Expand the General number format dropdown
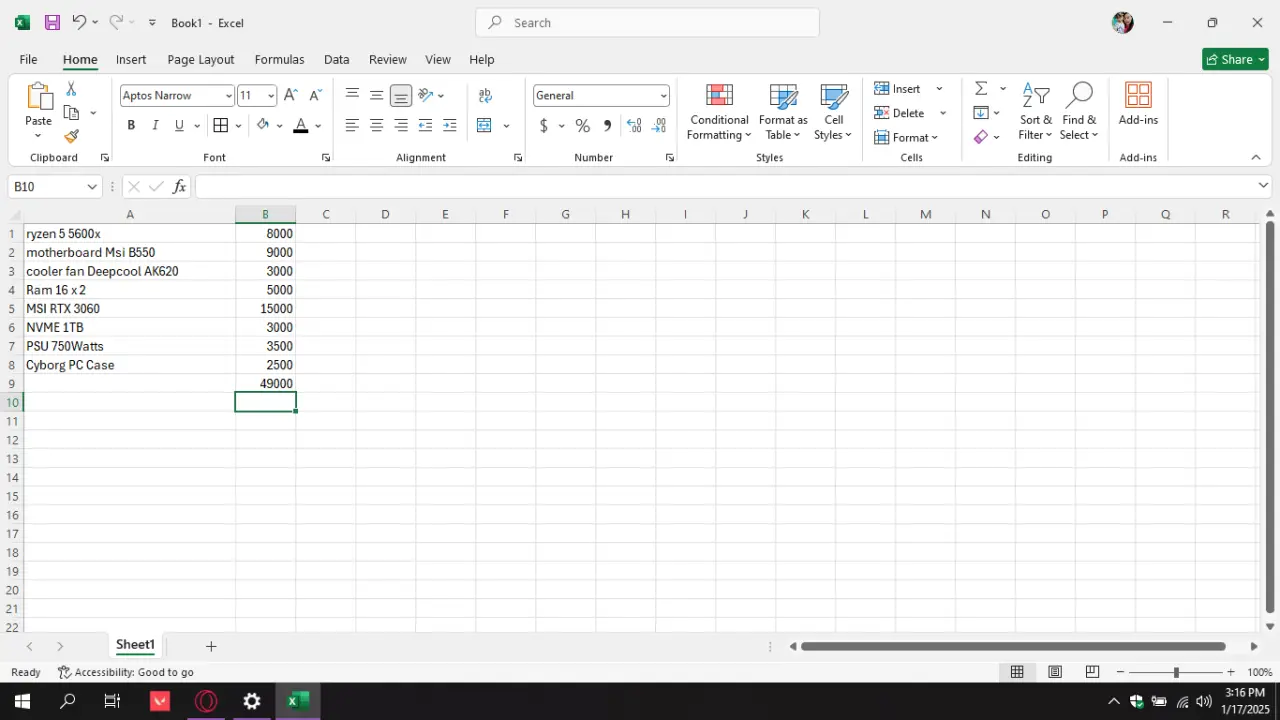The height and width of the screenshot is (720, 1280). [663, 96]
